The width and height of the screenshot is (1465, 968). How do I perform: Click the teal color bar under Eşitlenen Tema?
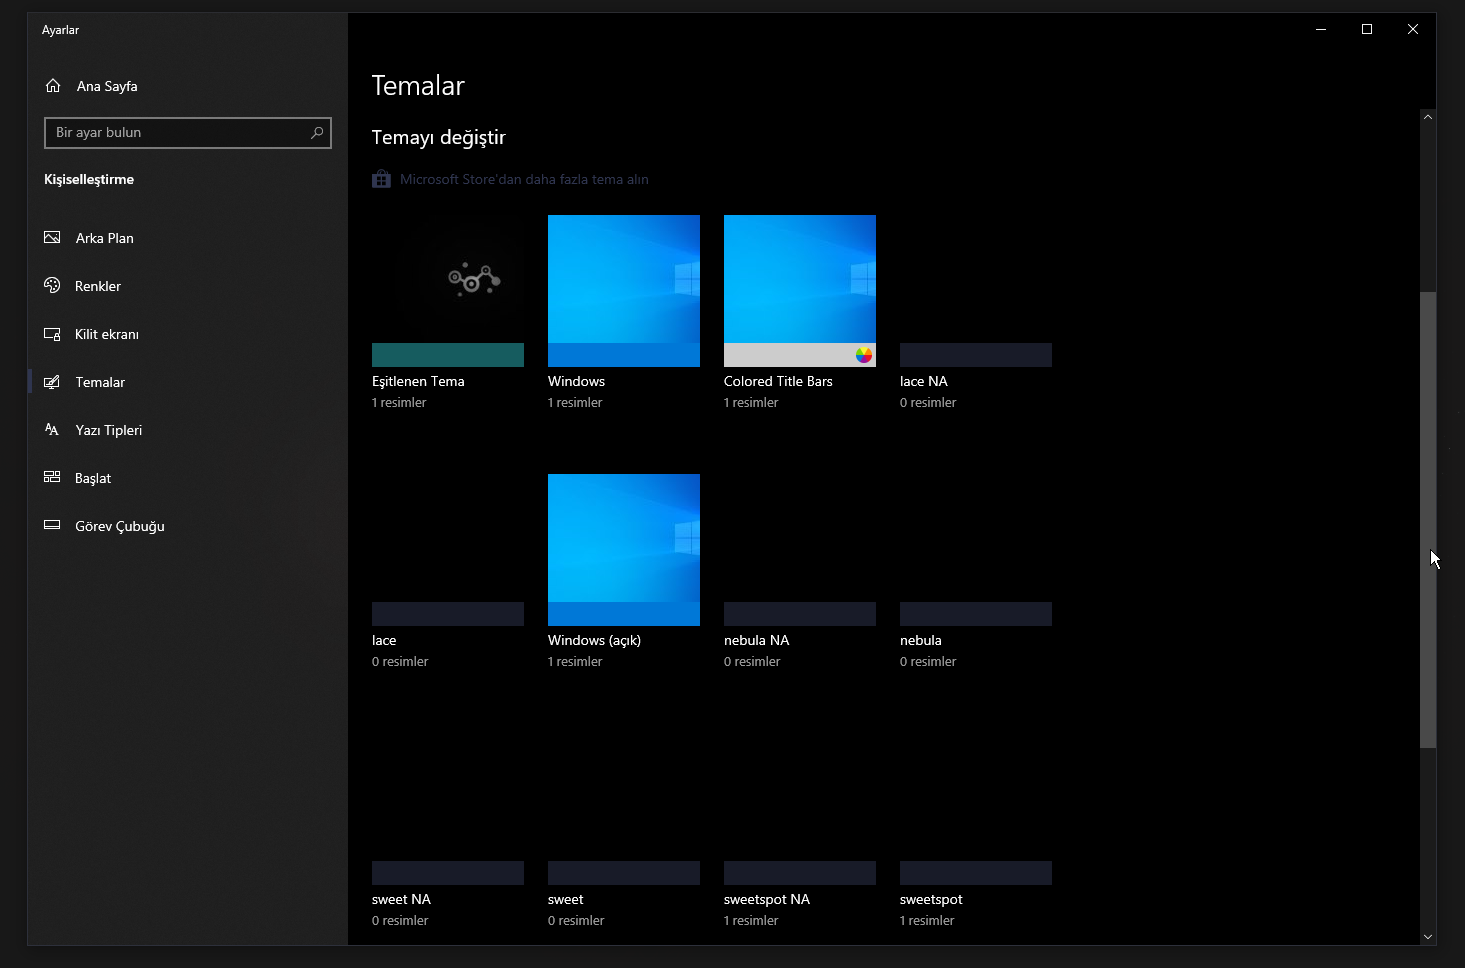click(448, 355)
